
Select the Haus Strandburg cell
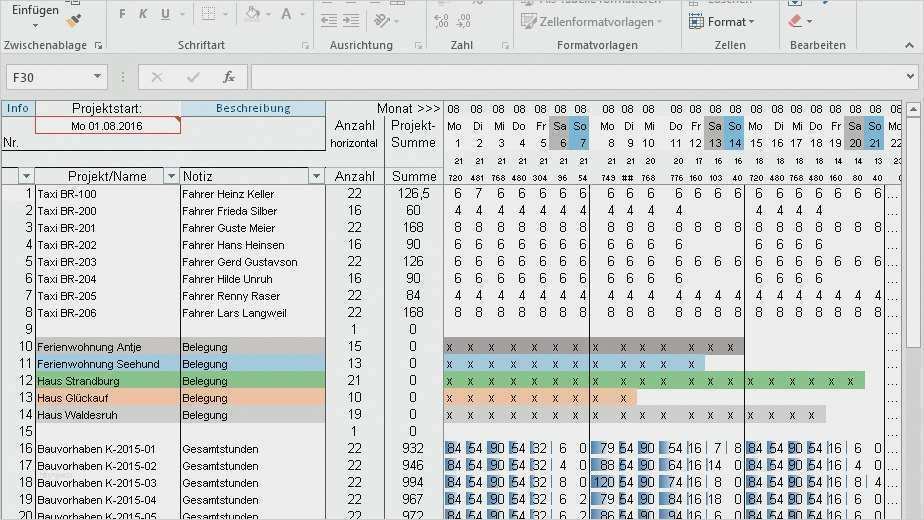(x=107, y=381)
